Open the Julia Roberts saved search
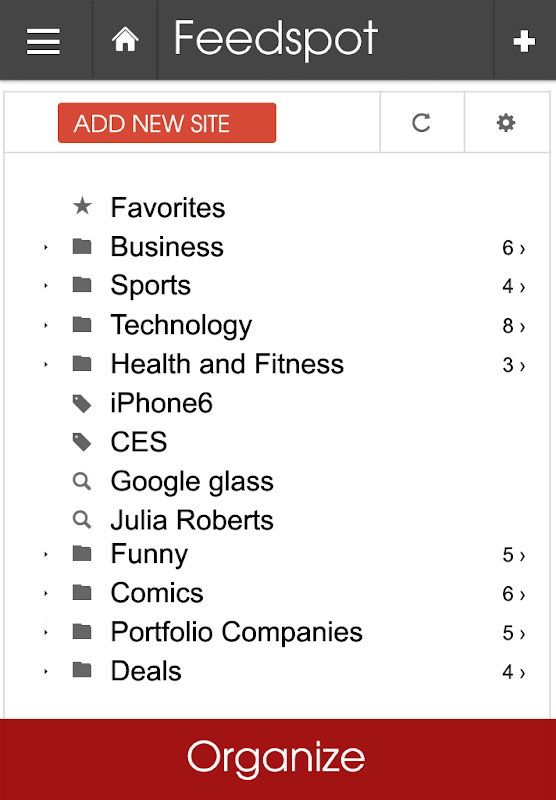 pyautogui.click(x=192, y=520)
